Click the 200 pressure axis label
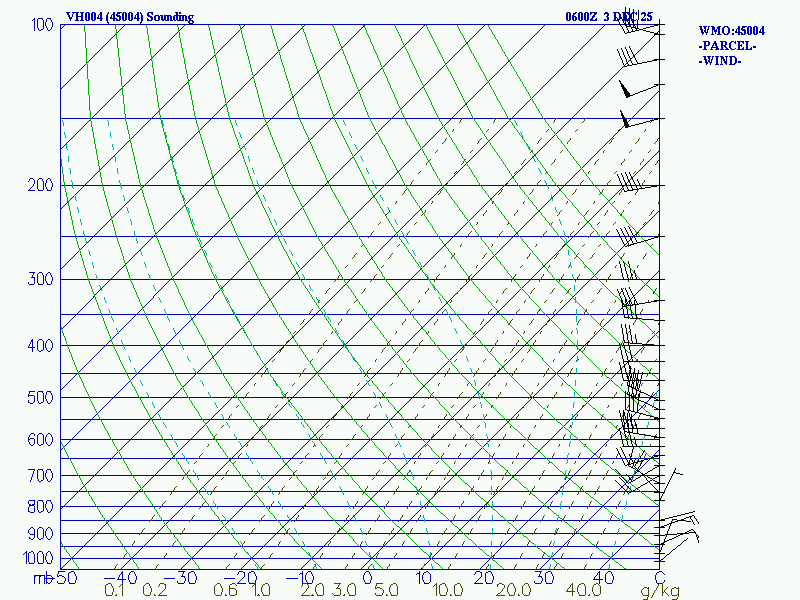 [40, 185]
